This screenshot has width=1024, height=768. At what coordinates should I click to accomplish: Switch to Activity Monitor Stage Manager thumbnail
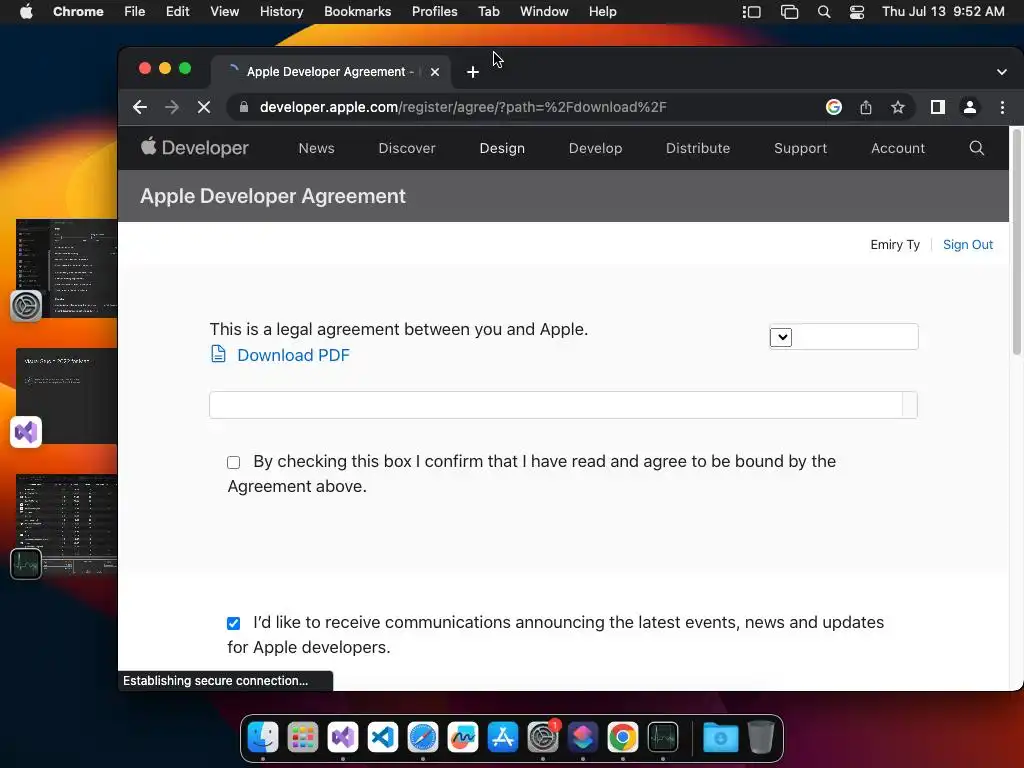pyautogui.click(x=67, y=525)
